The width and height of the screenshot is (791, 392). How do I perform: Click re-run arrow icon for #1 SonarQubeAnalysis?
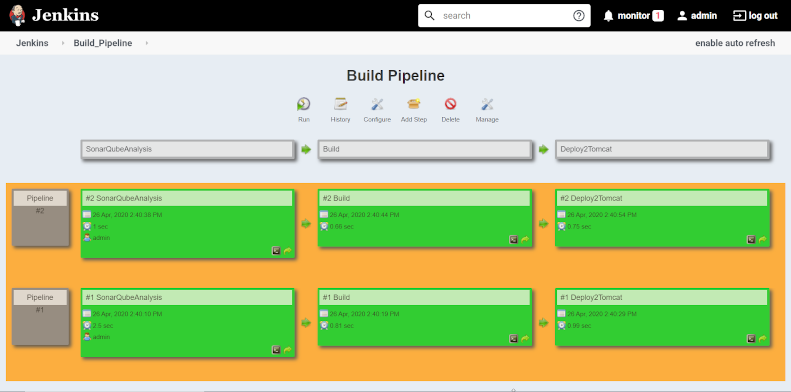(x=288, y=350)
